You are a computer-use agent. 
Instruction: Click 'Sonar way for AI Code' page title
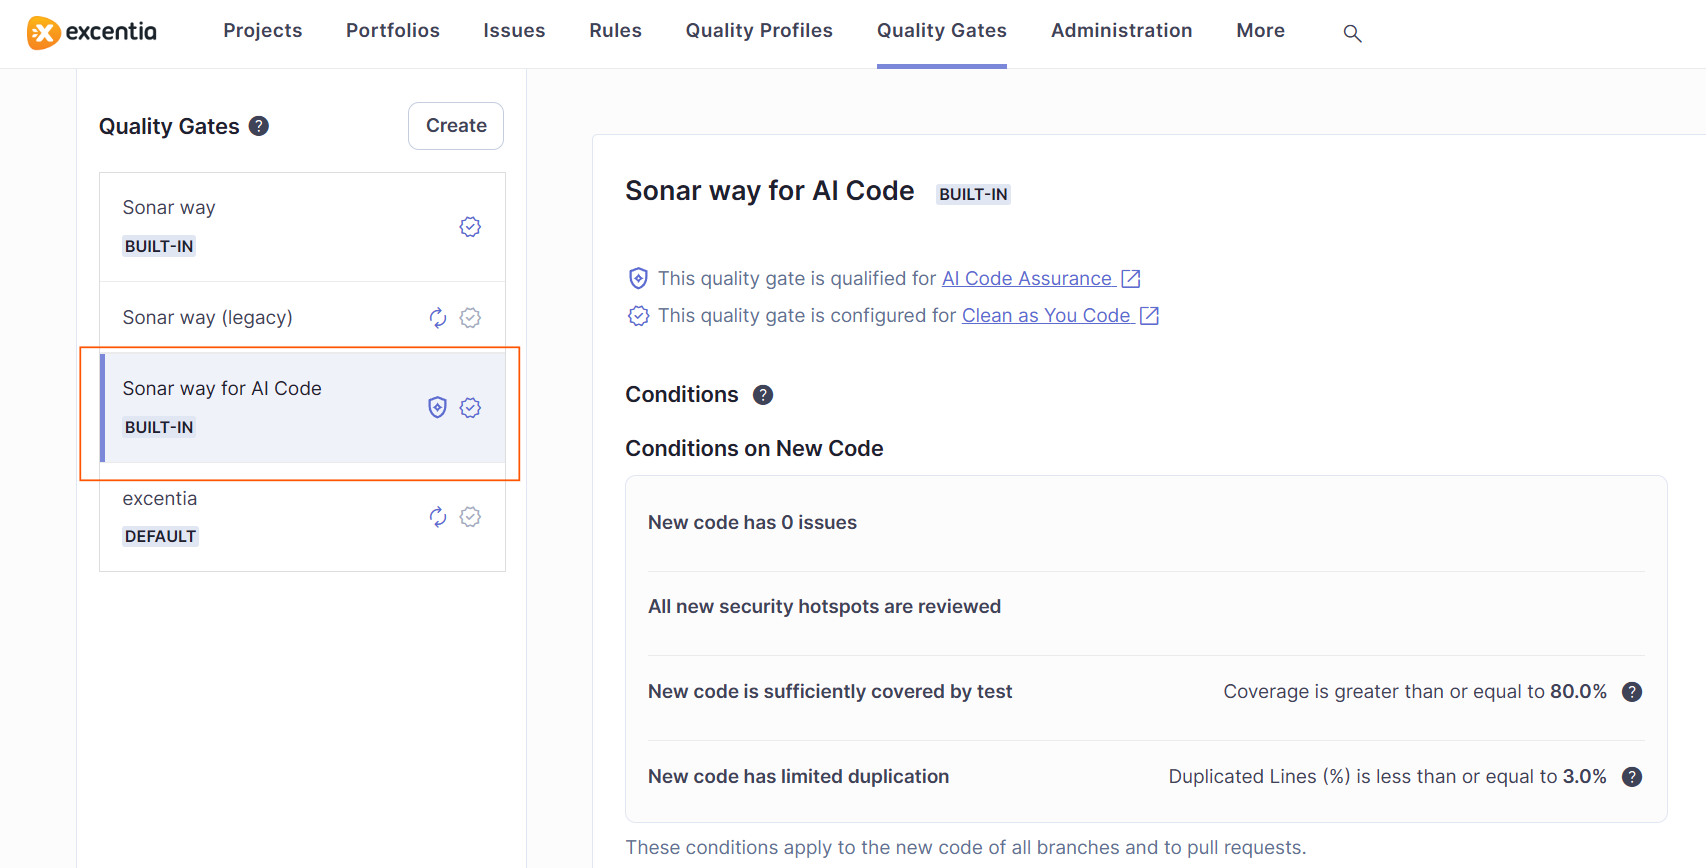[x=770, y=191]
